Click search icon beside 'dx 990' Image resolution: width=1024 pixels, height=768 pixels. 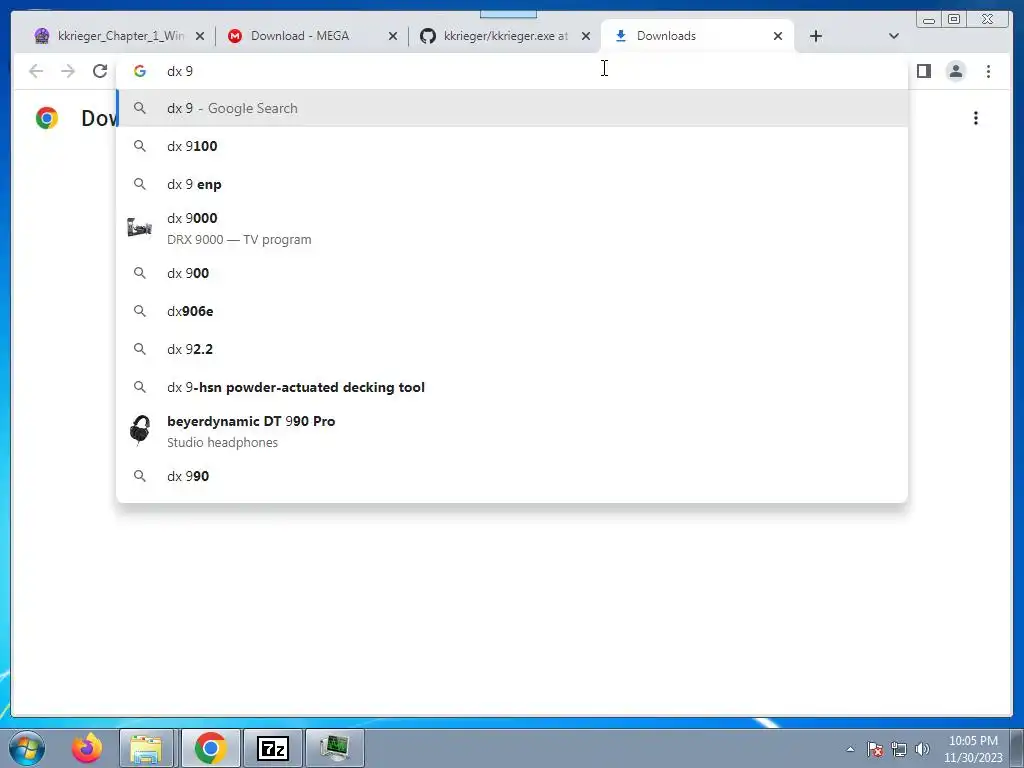pyautogui.click(x=140, y=476)
